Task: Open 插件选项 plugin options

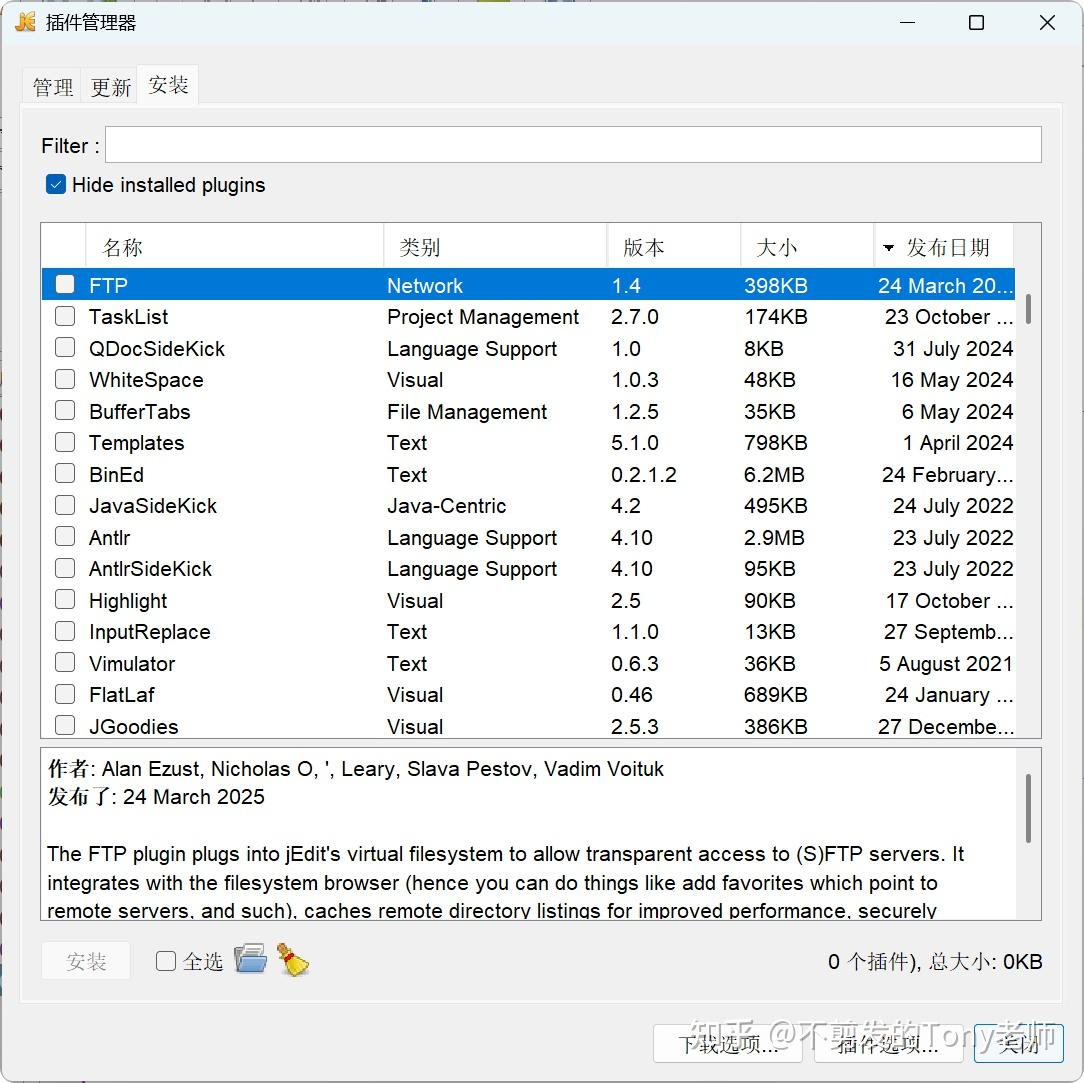Action: (887, 1044)
